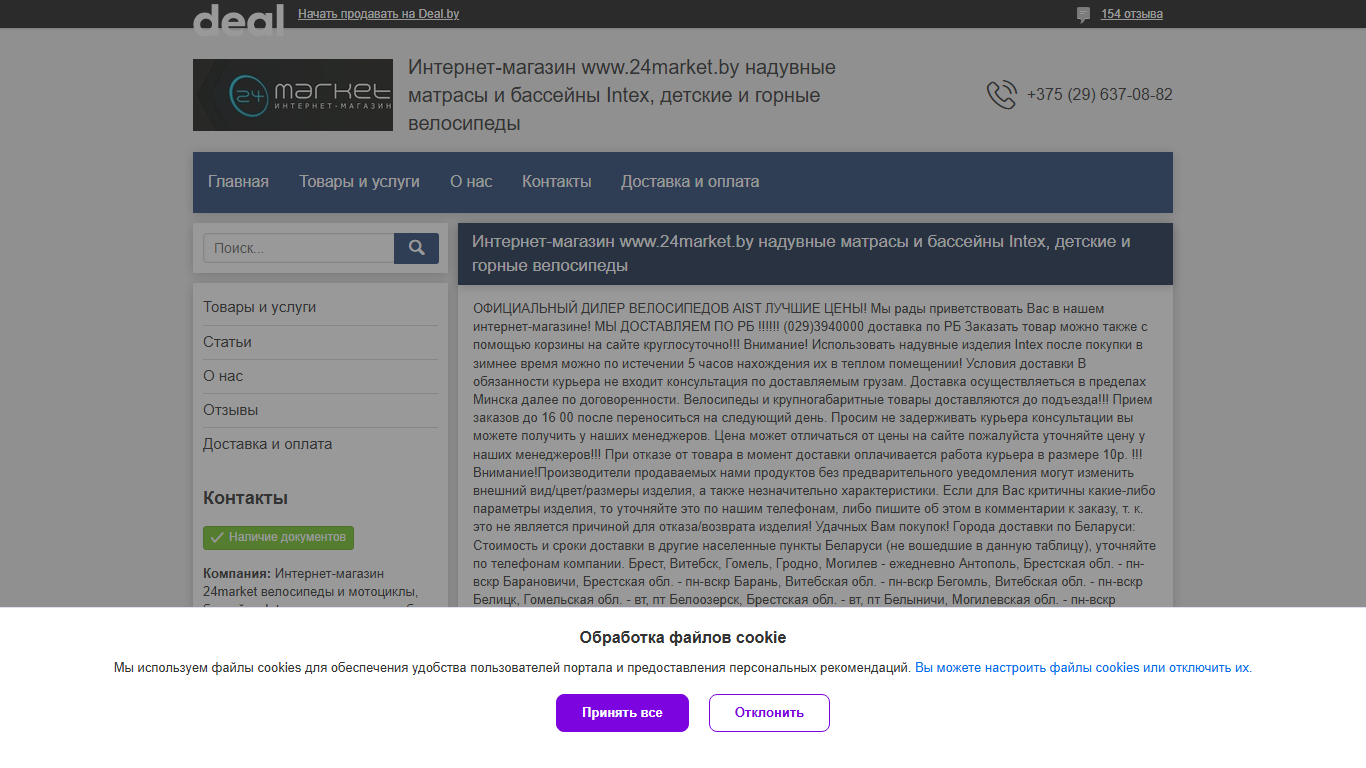Click the blue content panel heading
Image resolution: width=1366 pixels, height=768 pixels.
click(x=815, y=254)
